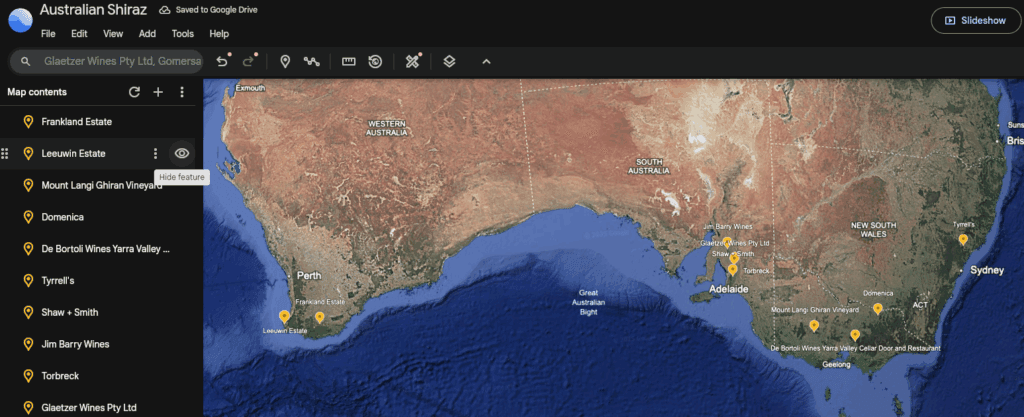
Task: Select the Add placemark tool
Action: coord(285,61)
